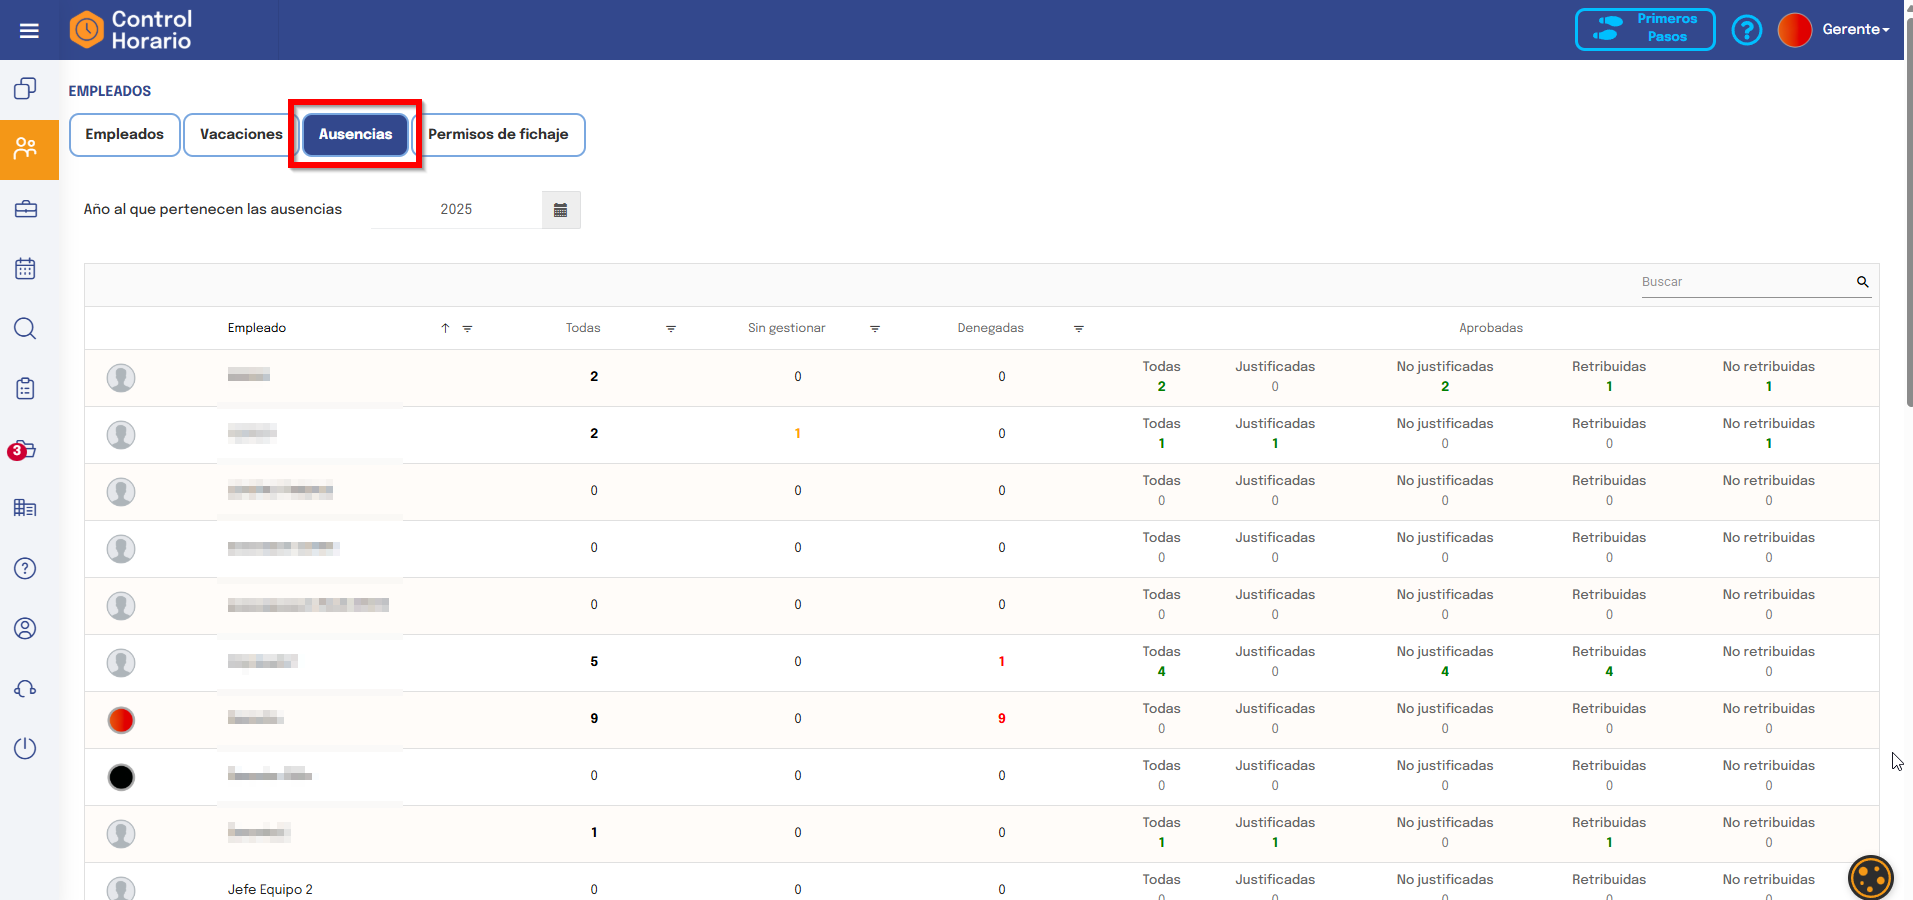1913x900 pixels.
Task: Click the year field showing 2025
Action: coord(457,210)
